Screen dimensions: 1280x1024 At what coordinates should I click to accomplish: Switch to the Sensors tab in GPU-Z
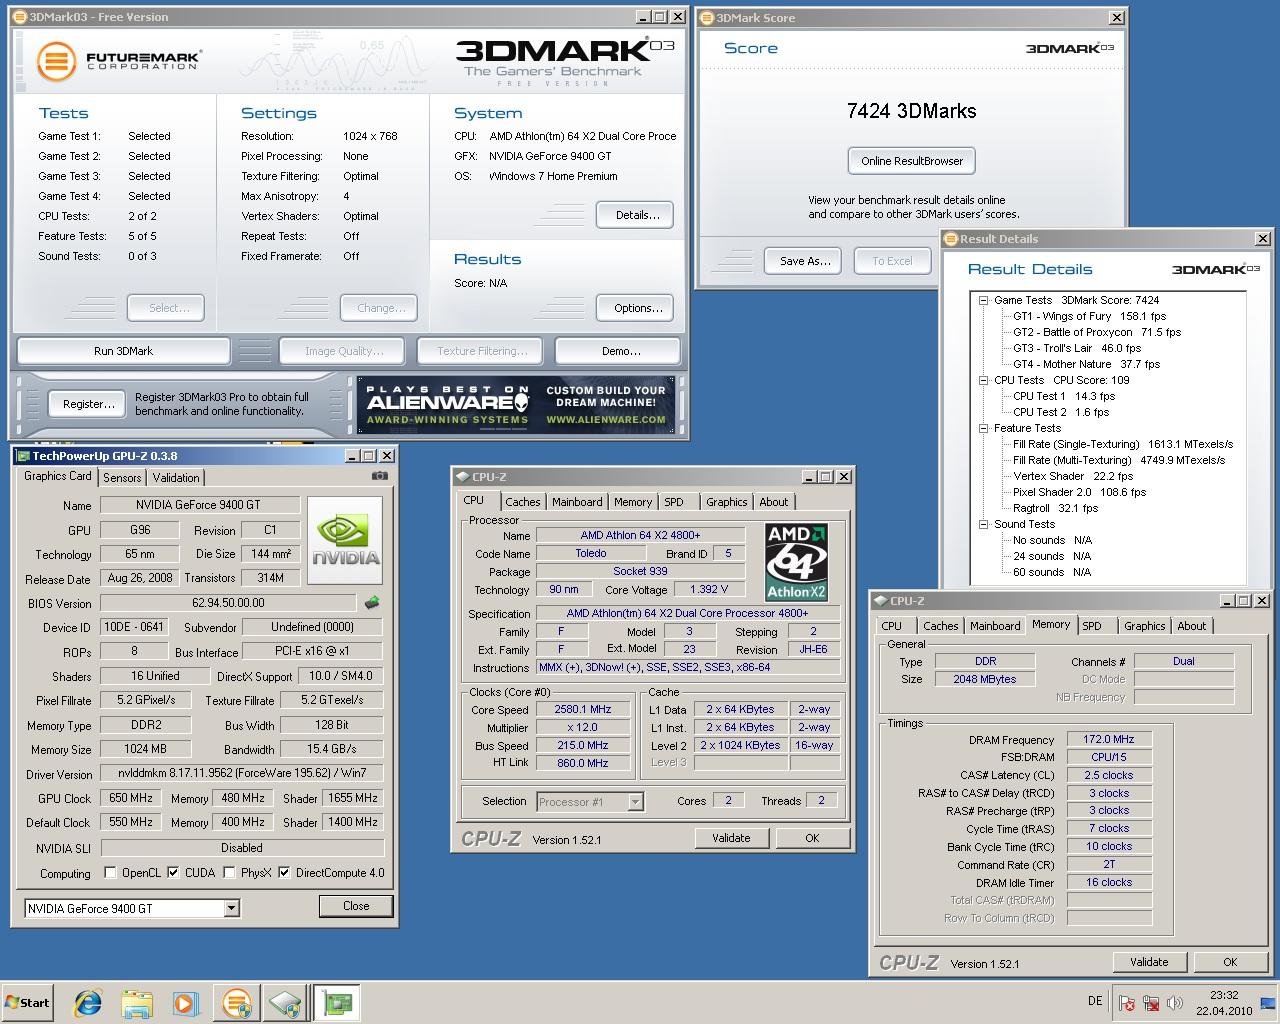pyautogui.click(x=122, y=478)
